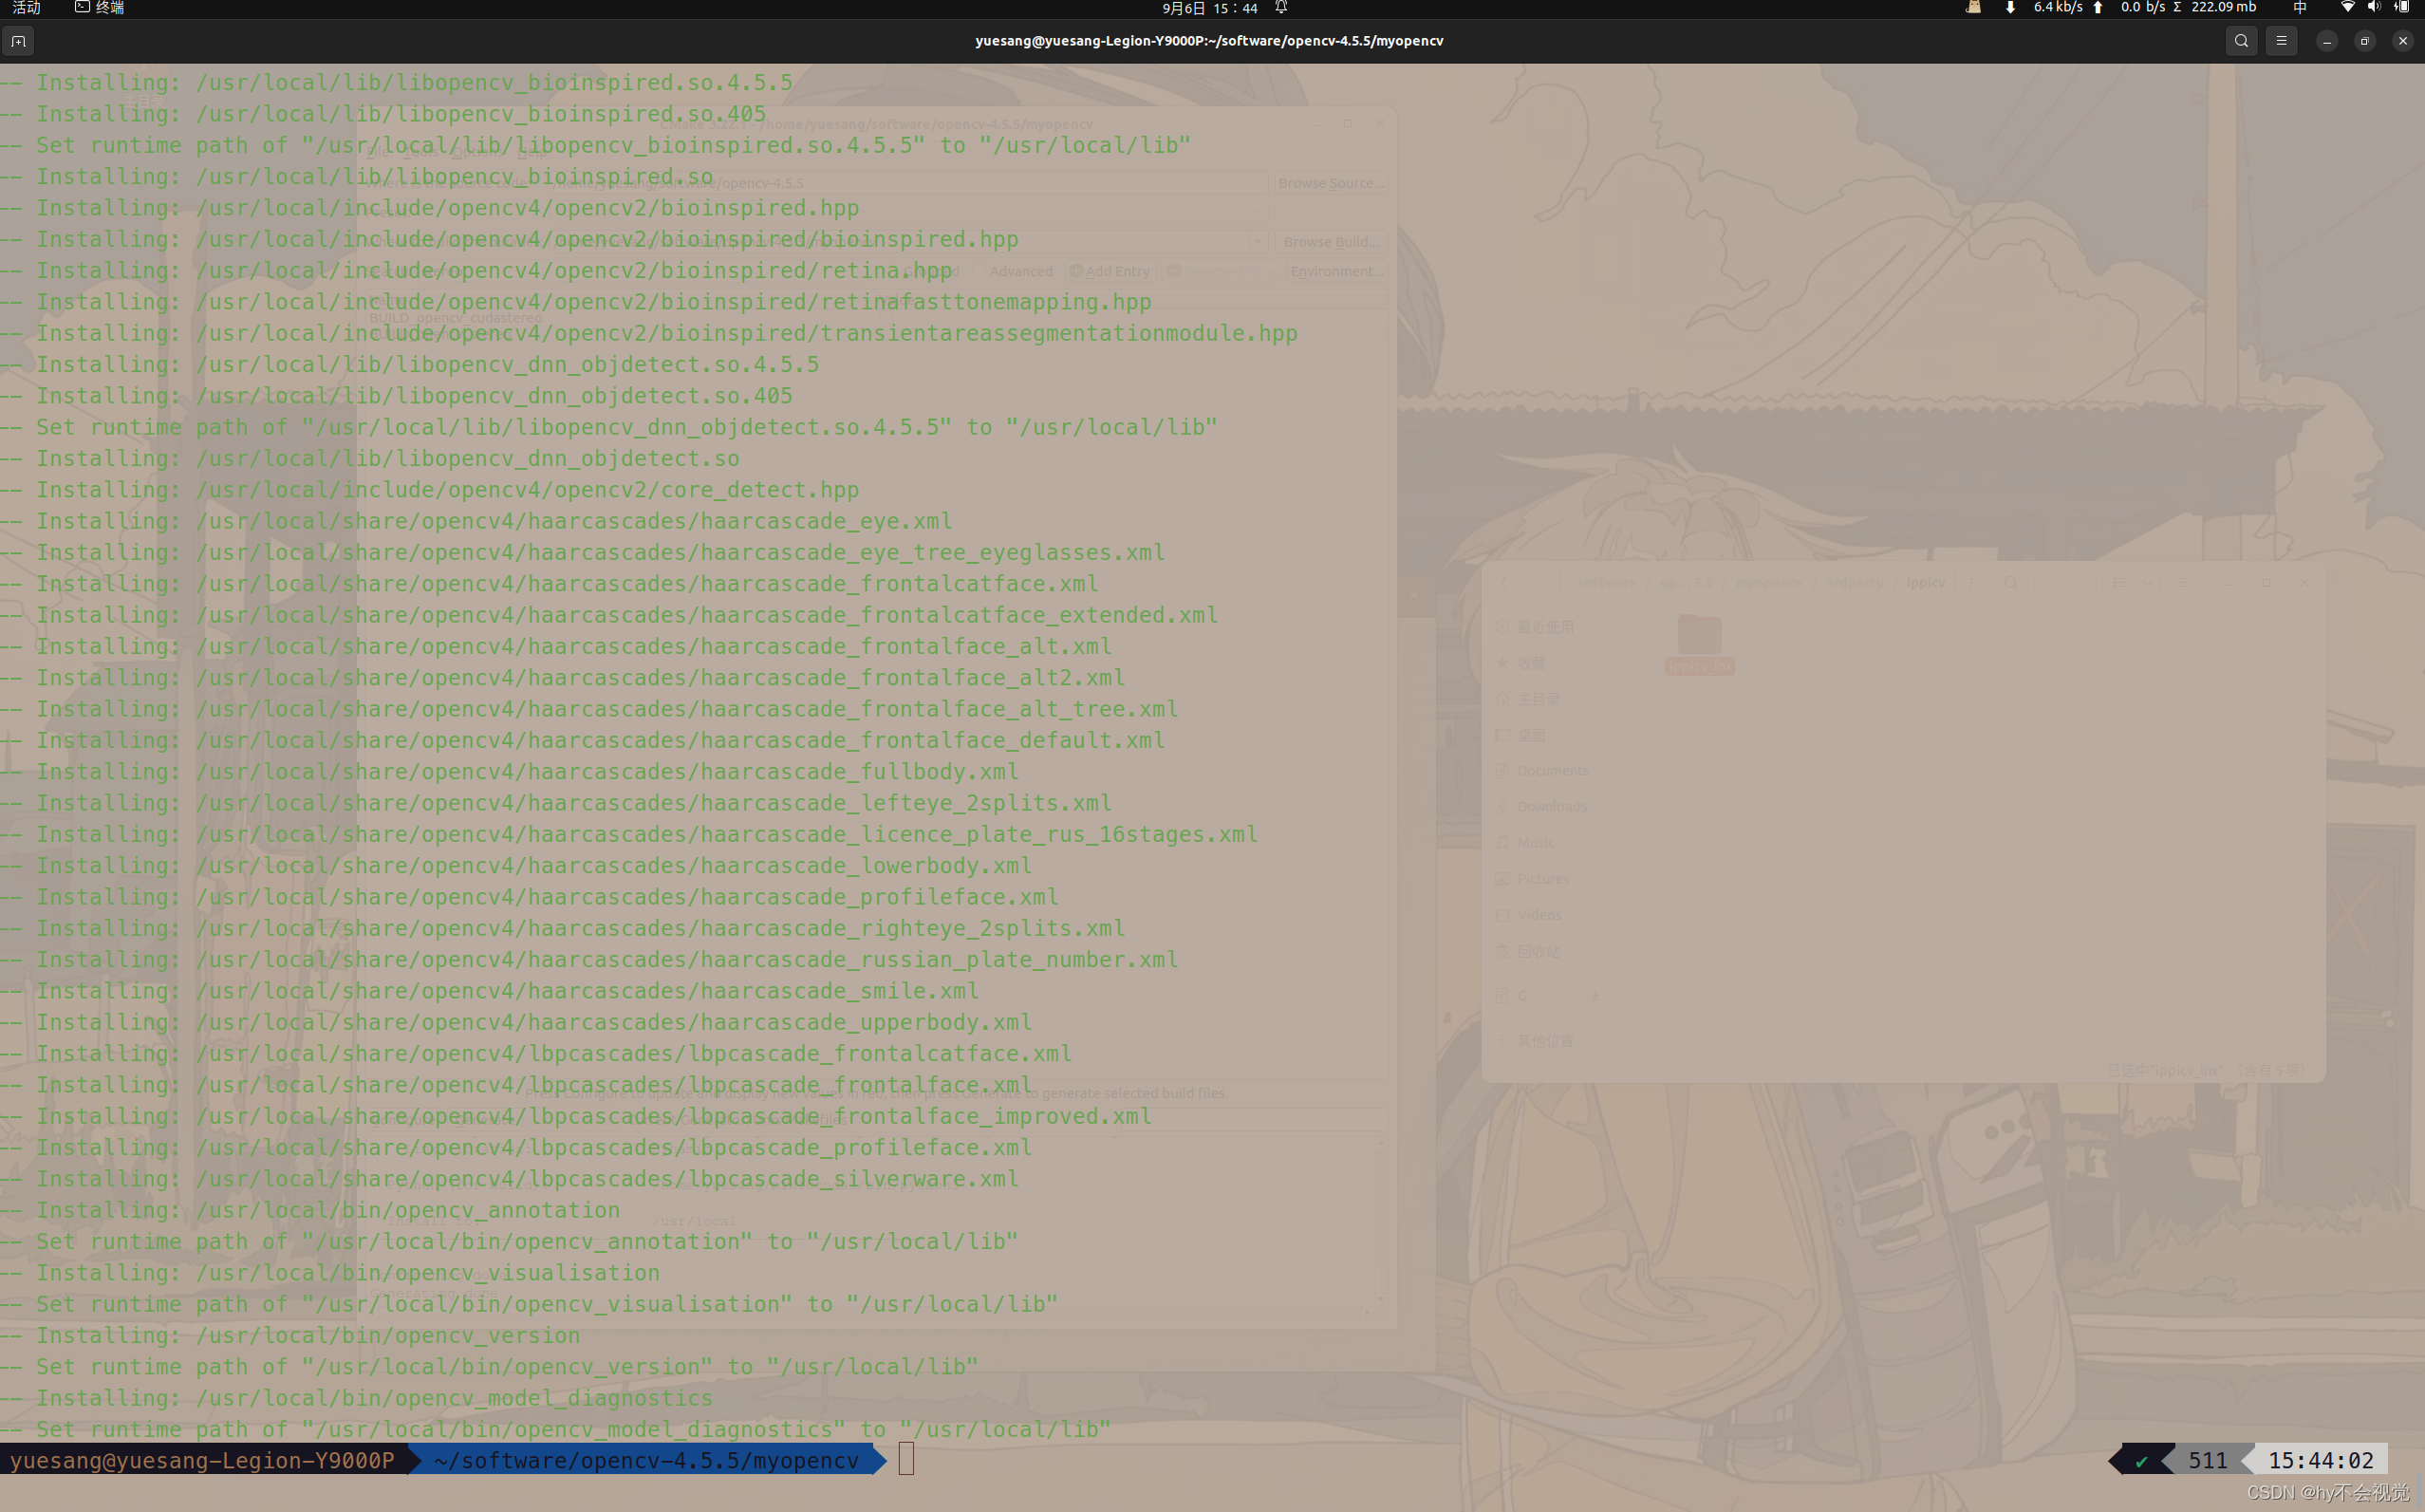Open search in the terminal title bar
This screenshot has width=2425, height=1512.
[x=2242, y=41]
